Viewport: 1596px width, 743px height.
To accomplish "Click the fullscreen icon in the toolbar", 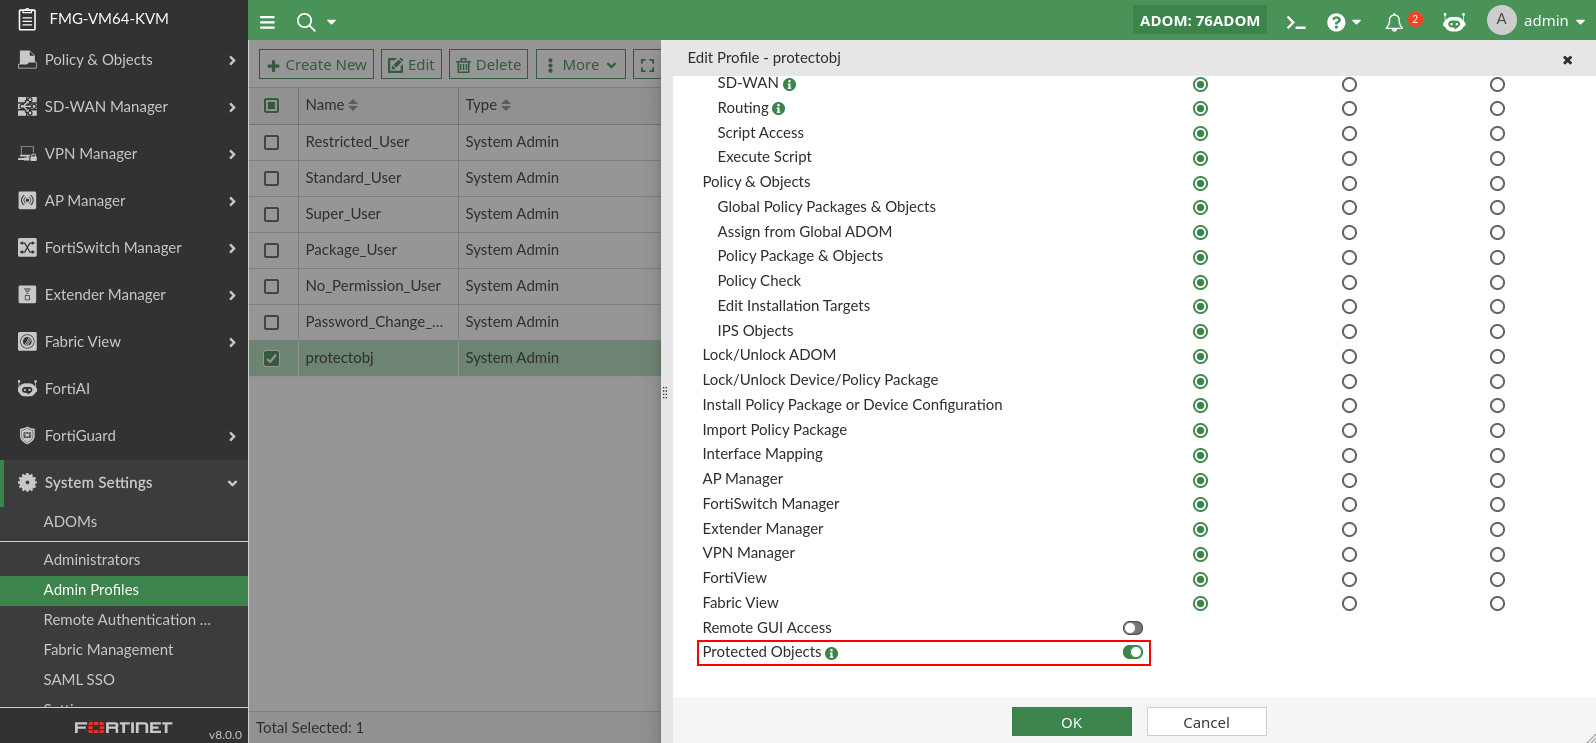I will tap(648, 65).
